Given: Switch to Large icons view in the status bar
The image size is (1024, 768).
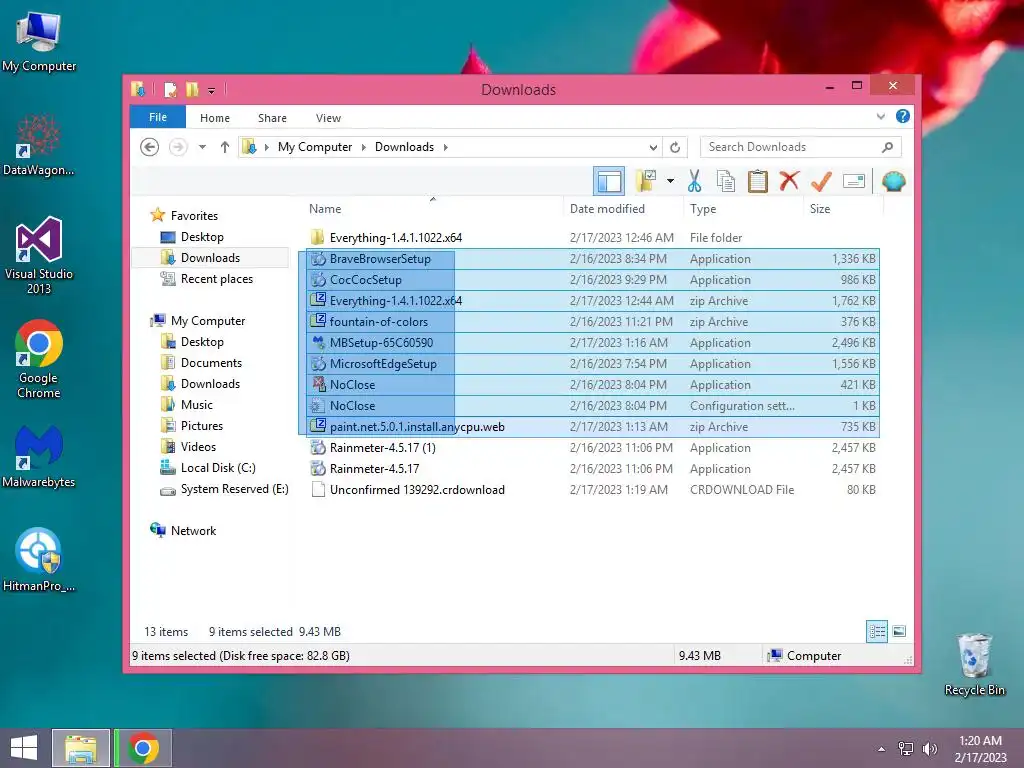Looking at the screenshot, I should (x=899, y=631).
